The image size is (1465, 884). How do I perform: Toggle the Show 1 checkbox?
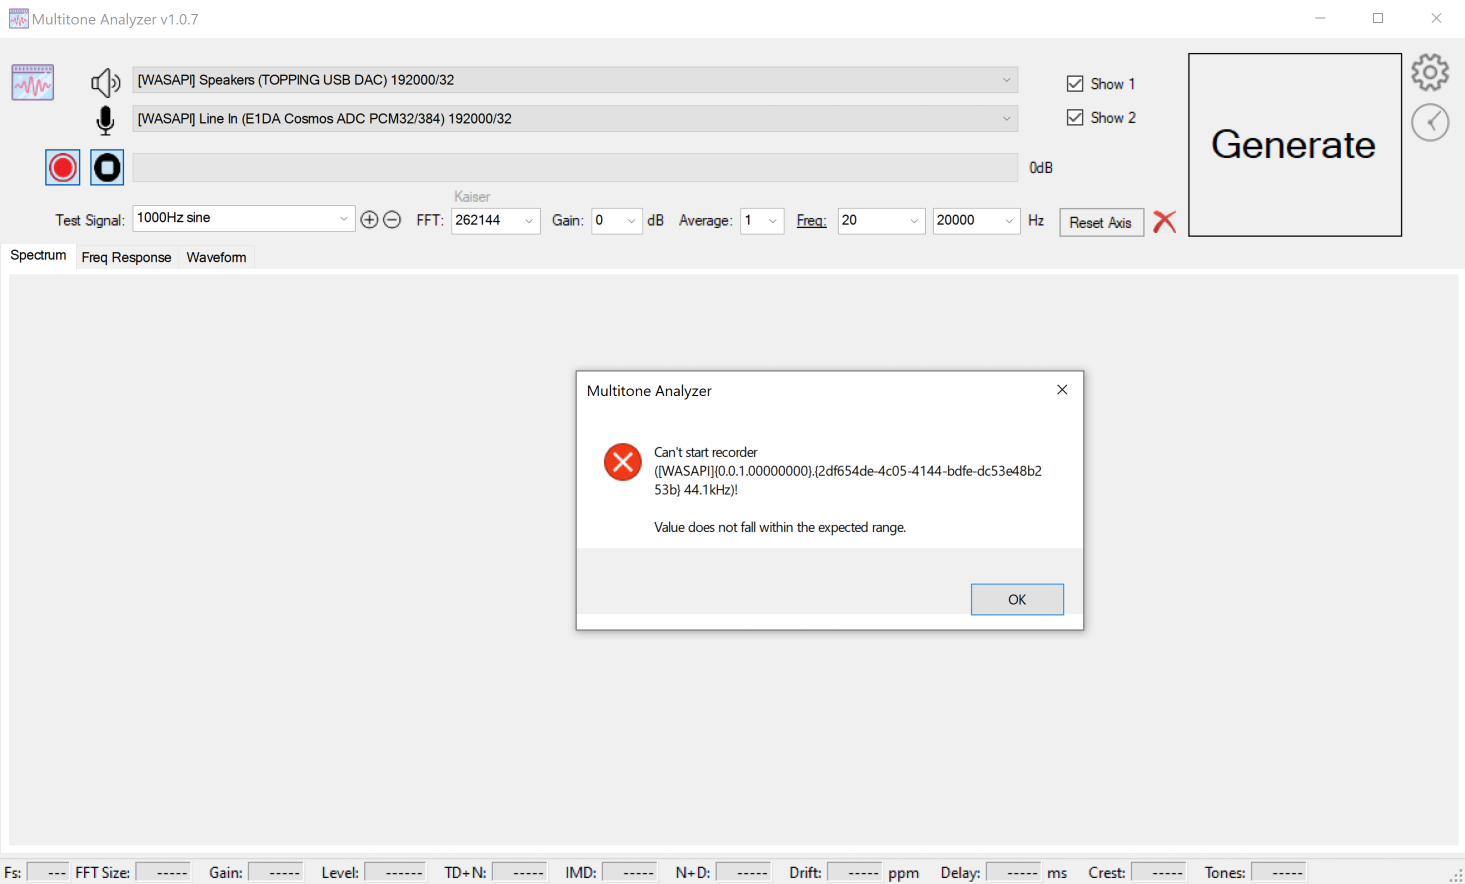pyautogui.click(x=1075, y=84)
